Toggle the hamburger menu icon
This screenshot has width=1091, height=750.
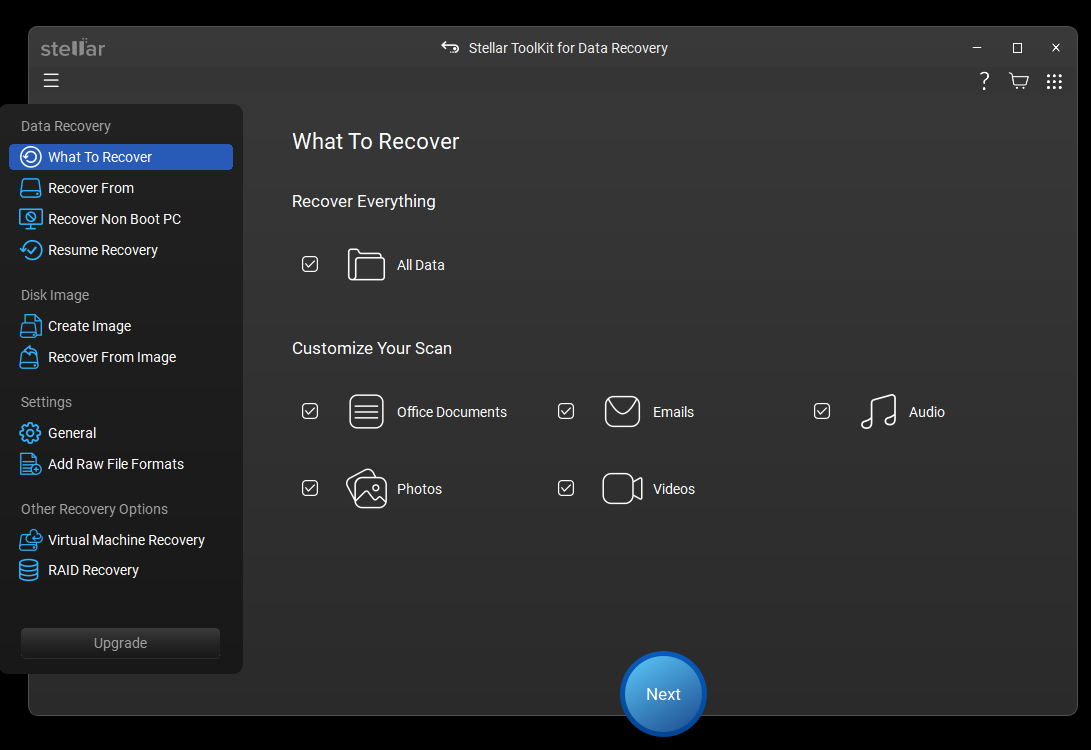click(x=51, y=80)
